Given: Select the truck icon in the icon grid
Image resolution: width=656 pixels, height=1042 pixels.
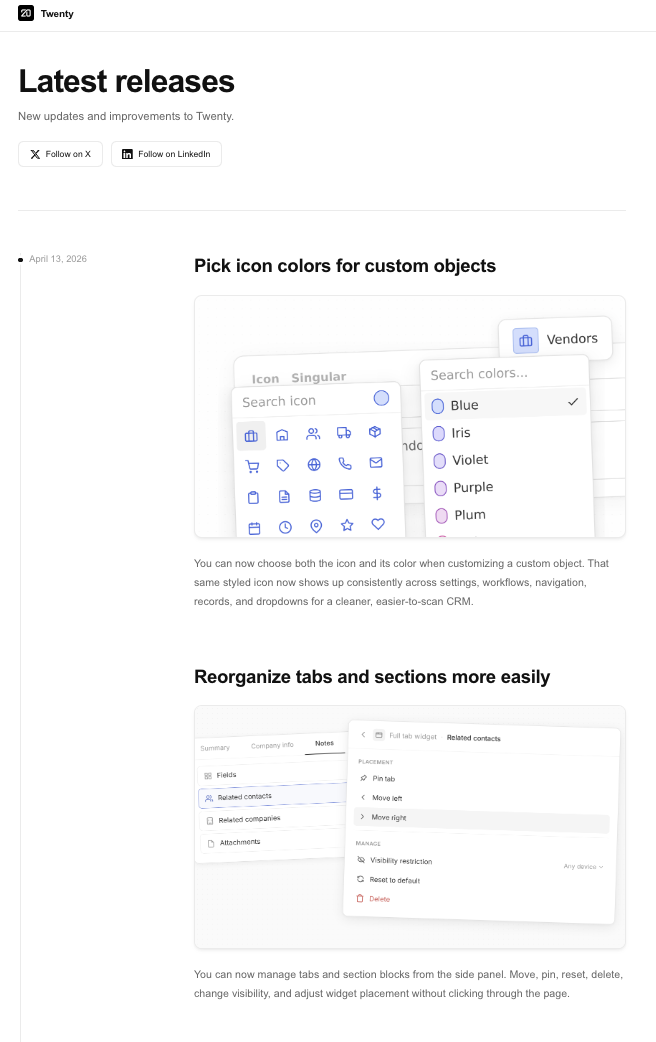Looking at the screenshot, I should pos(344,433).
